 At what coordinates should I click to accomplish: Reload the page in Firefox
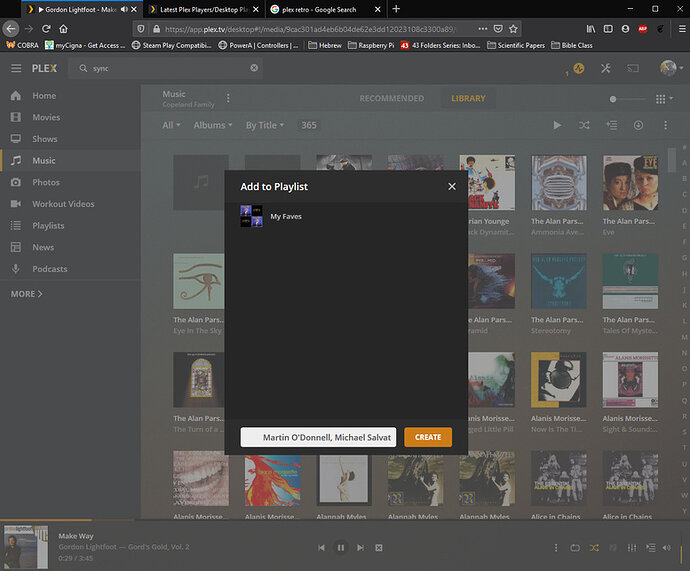tap(46, 29)
